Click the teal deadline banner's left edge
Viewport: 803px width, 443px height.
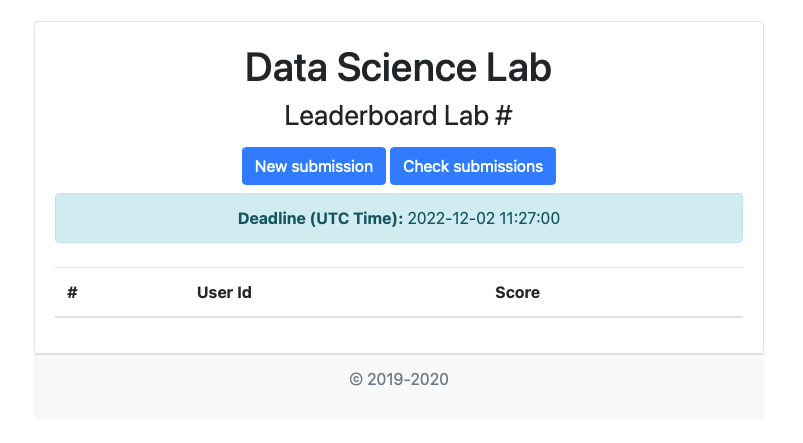(64, 218)
